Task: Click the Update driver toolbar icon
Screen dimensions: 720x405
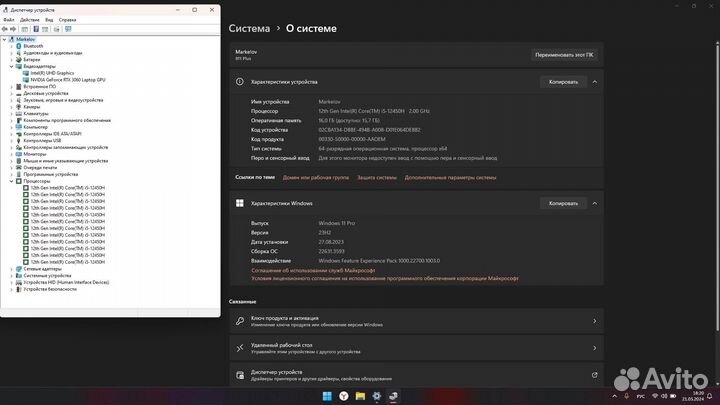Action: click(56, 29)
